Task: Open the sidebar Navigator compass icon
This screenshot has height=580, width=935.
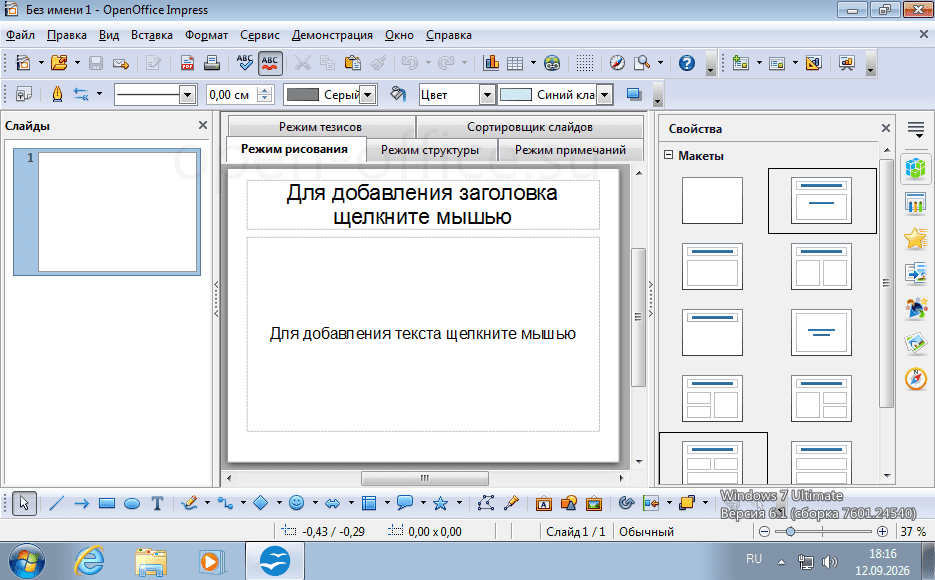Action: [915, 379]
